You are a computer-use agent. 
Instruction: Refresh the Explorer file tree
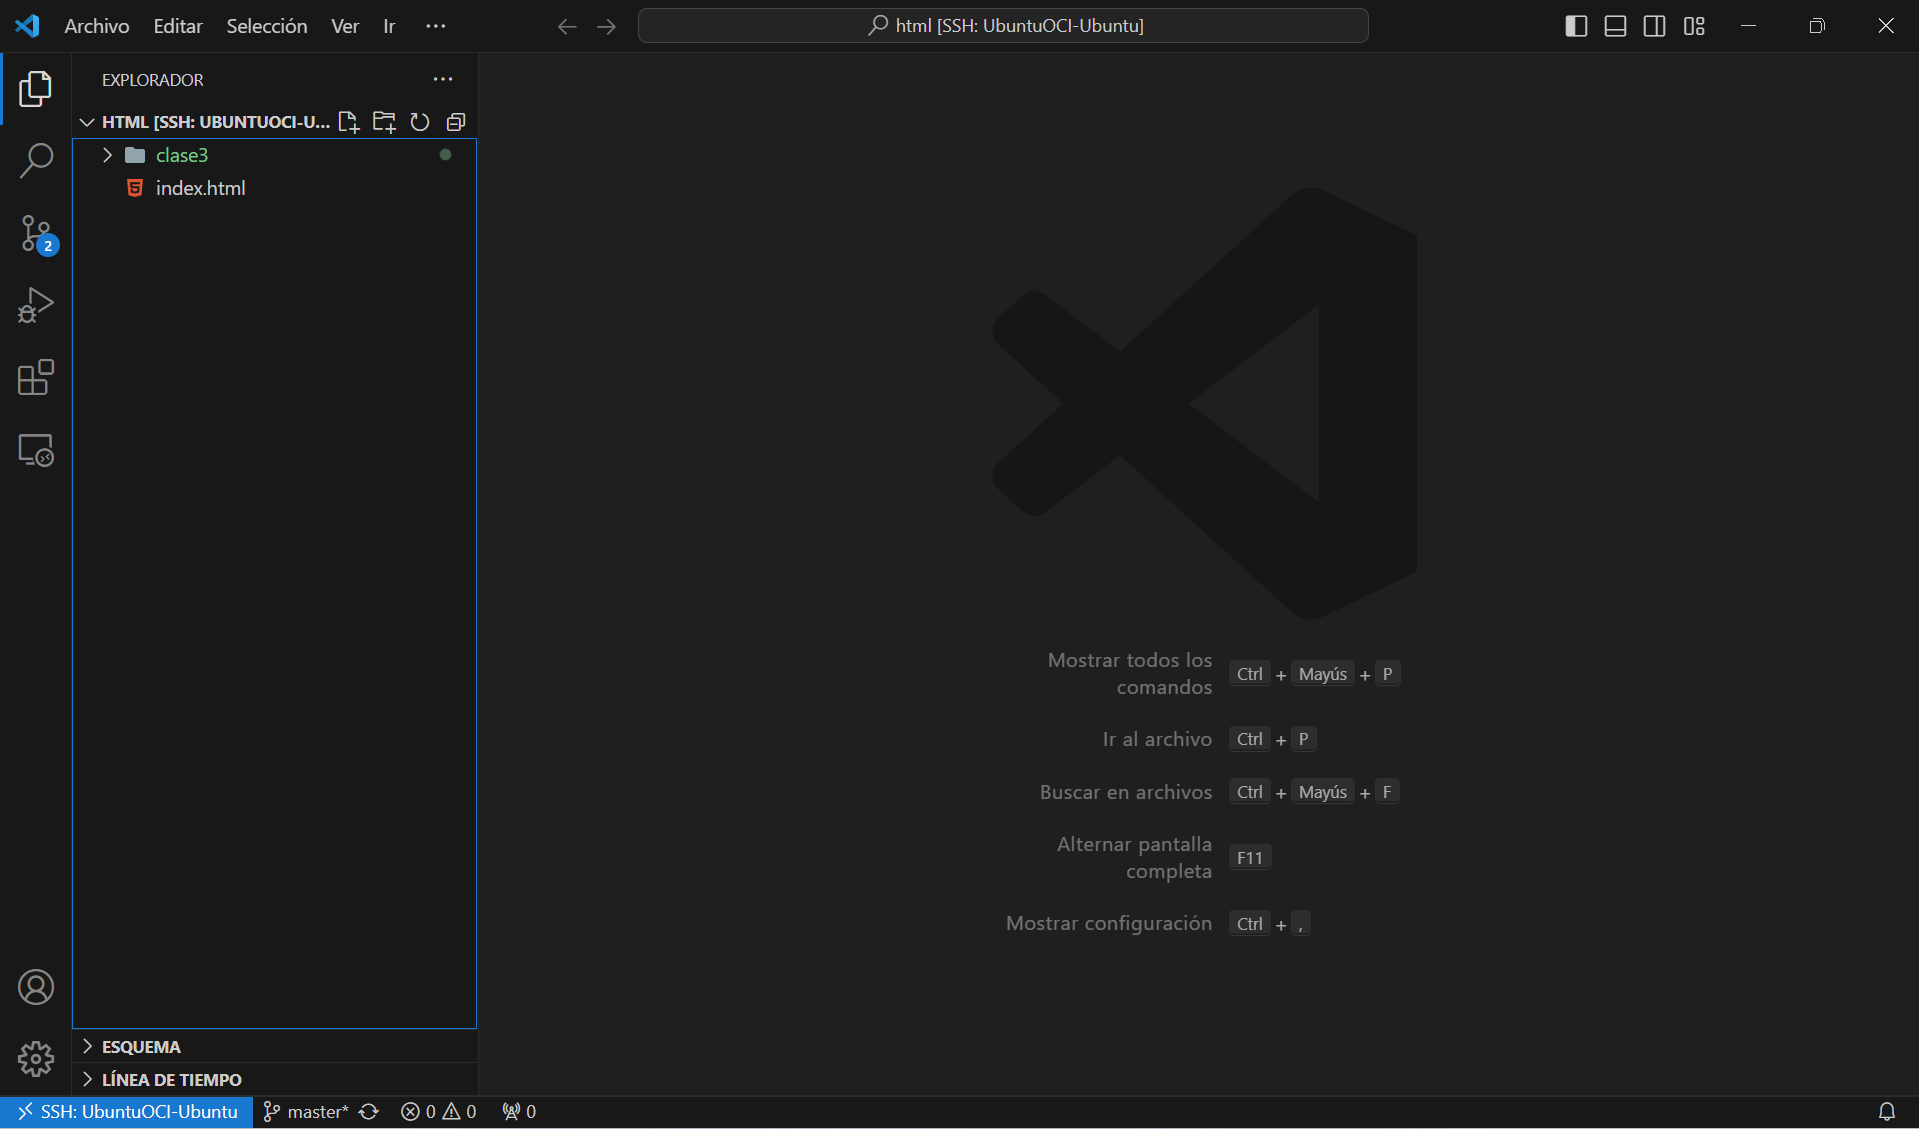click(420, 122)
